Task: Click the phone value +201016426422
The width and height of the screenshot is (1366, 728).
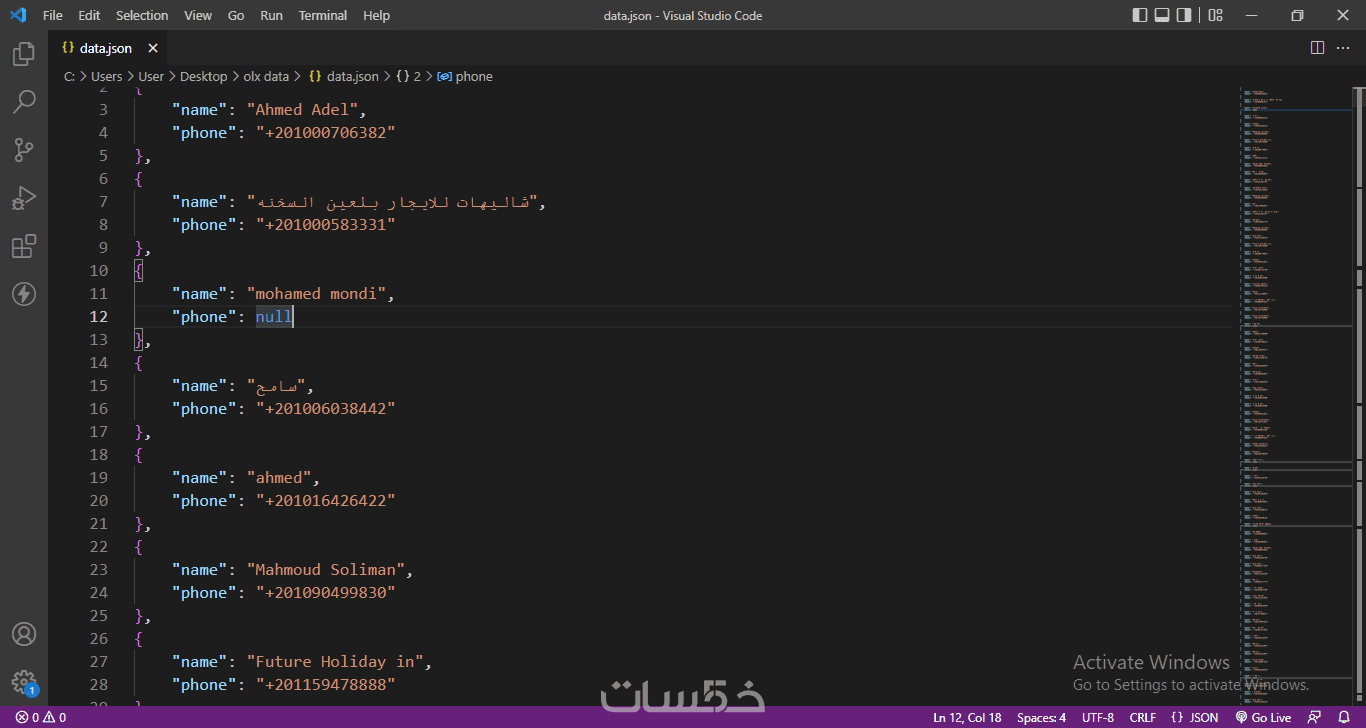Action: (326, 501)
